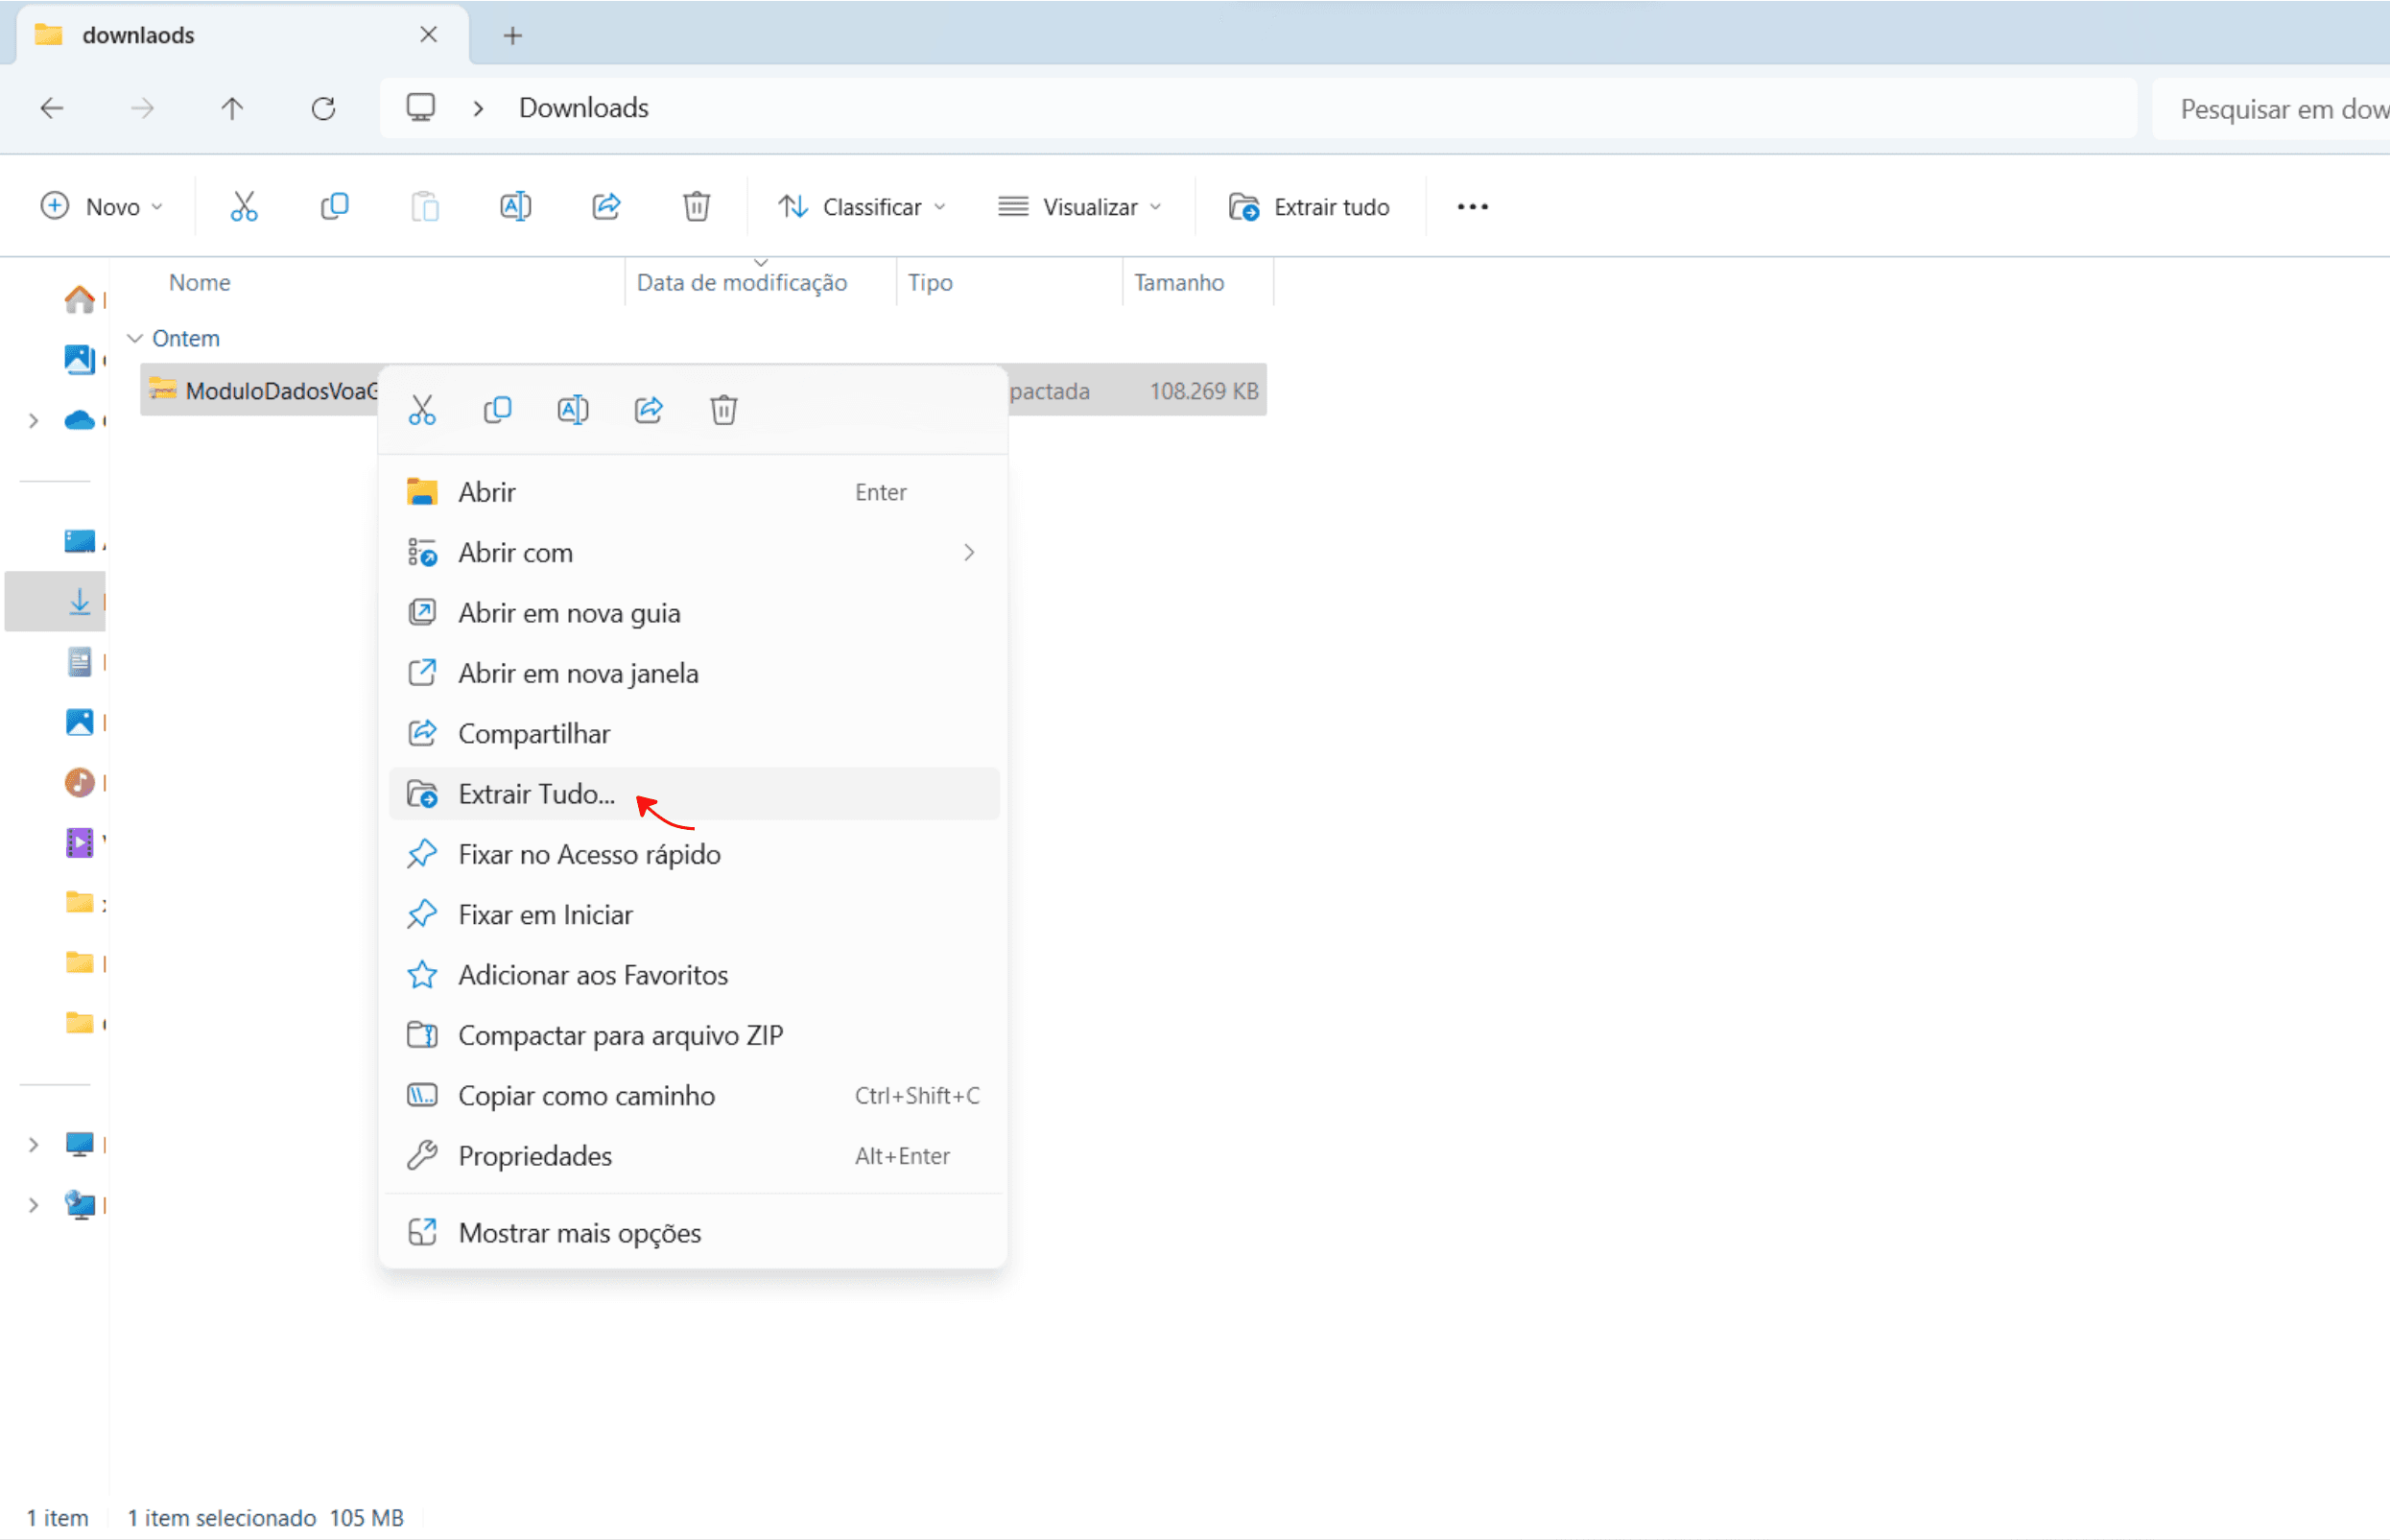2390x1540 pixels.
Task: Close the downlaods tab
Action: pyautogui.click(x=429, y=35)
